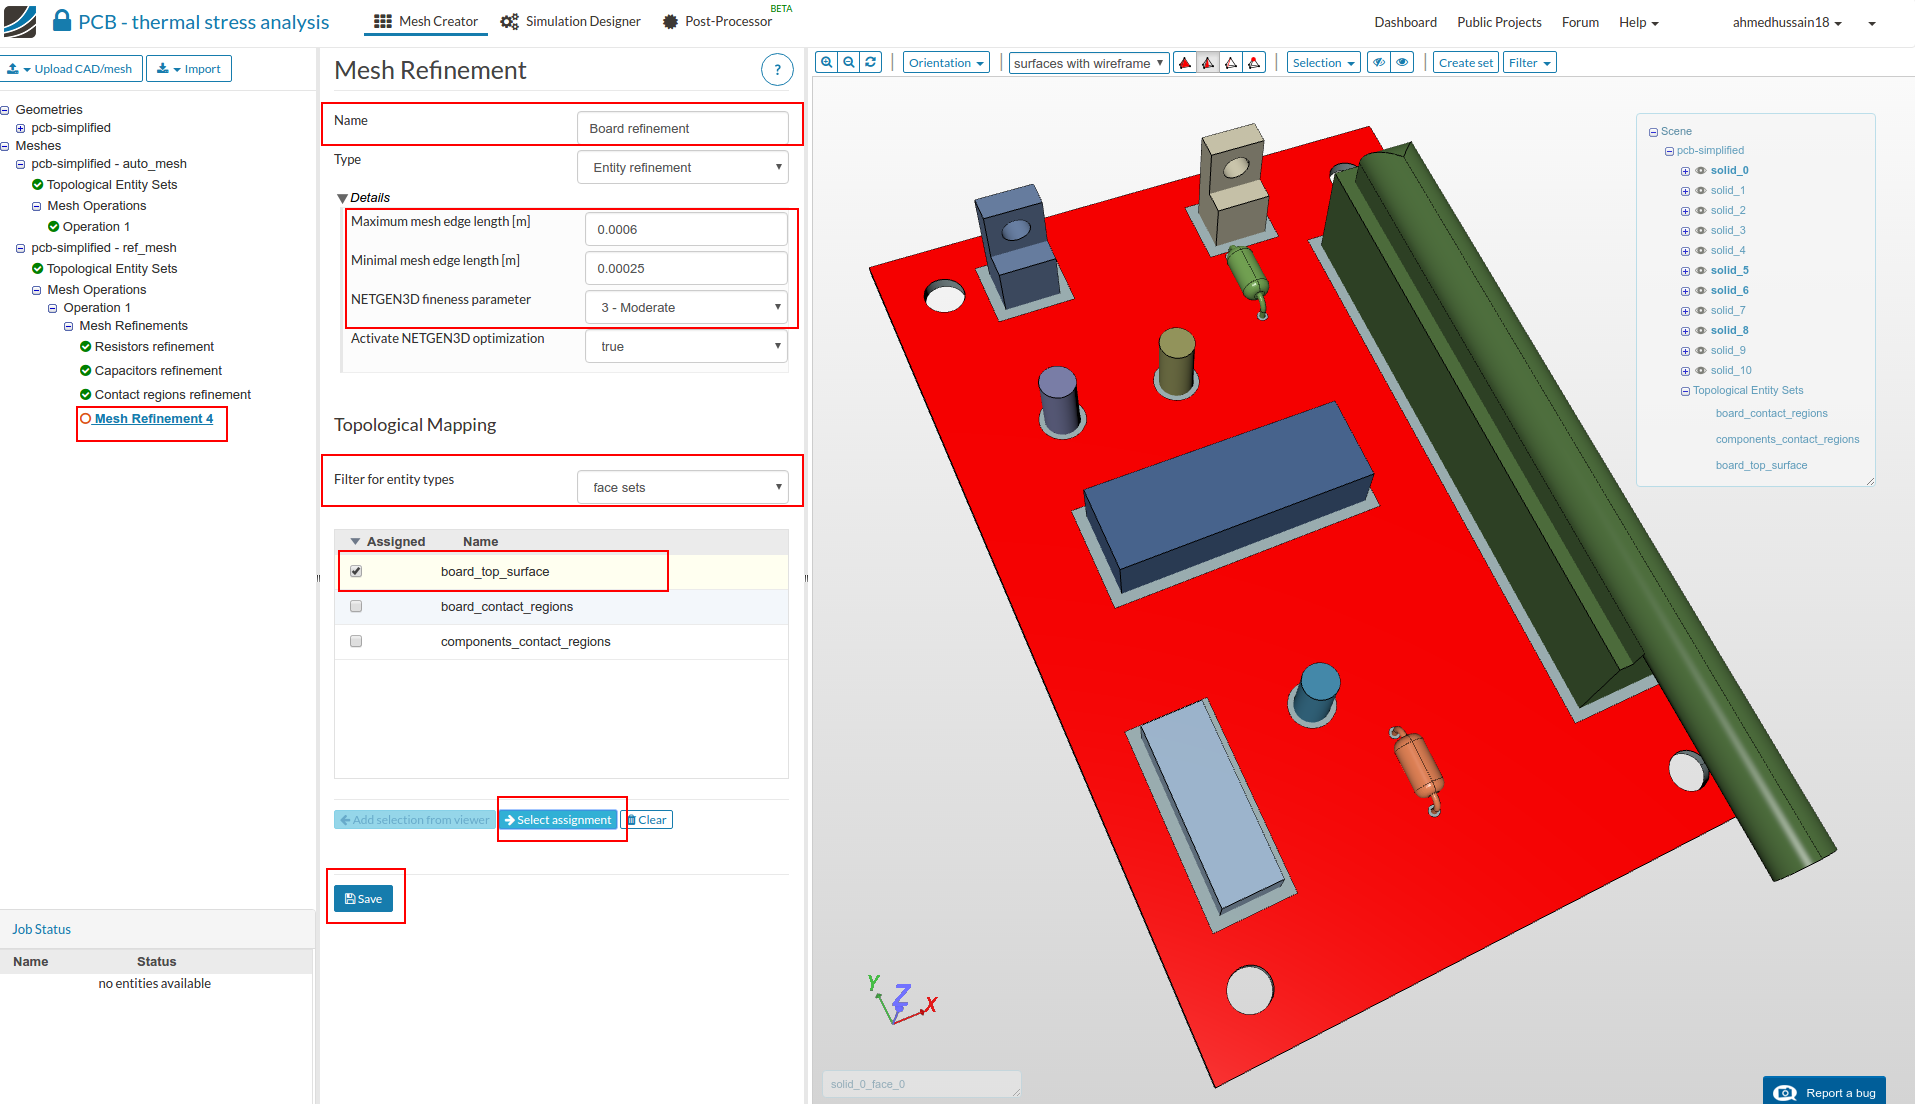Click the zoom out magnifier icon
This screenshot has width=1915, height=1104.
click(849, 63)
